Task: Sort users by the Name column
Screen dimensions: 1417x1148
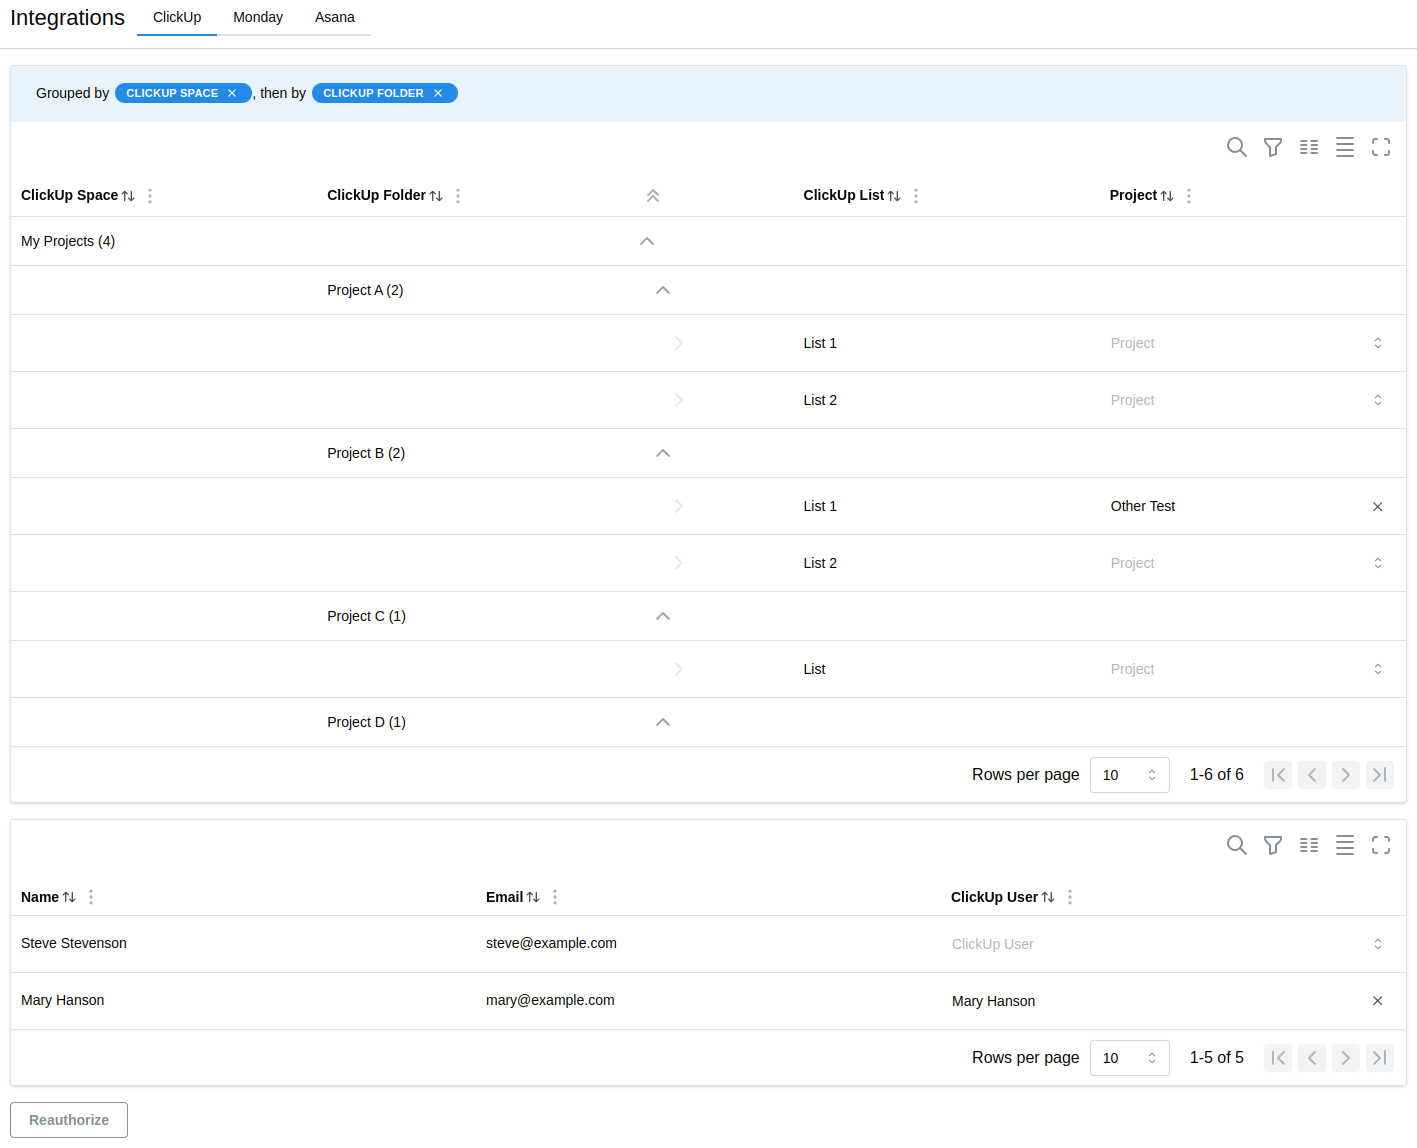Action: (x=69, y=897)
